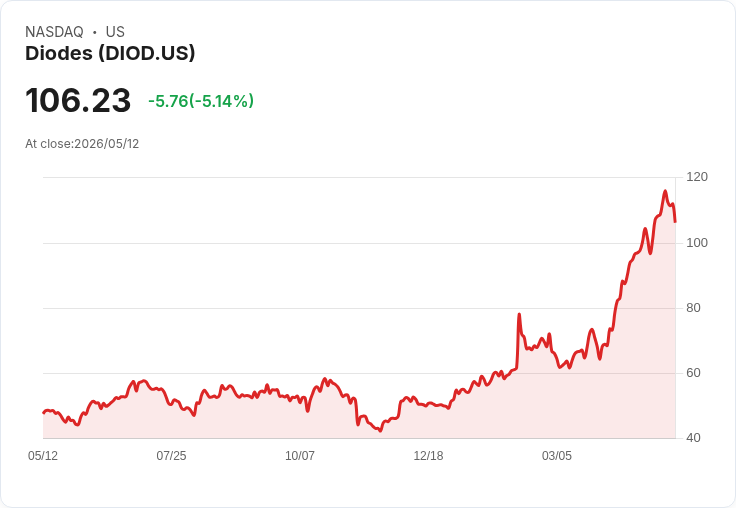Click the chart's lowest dip near 42
The width and height of the screenshot is (736, 508).
[380, 431]
